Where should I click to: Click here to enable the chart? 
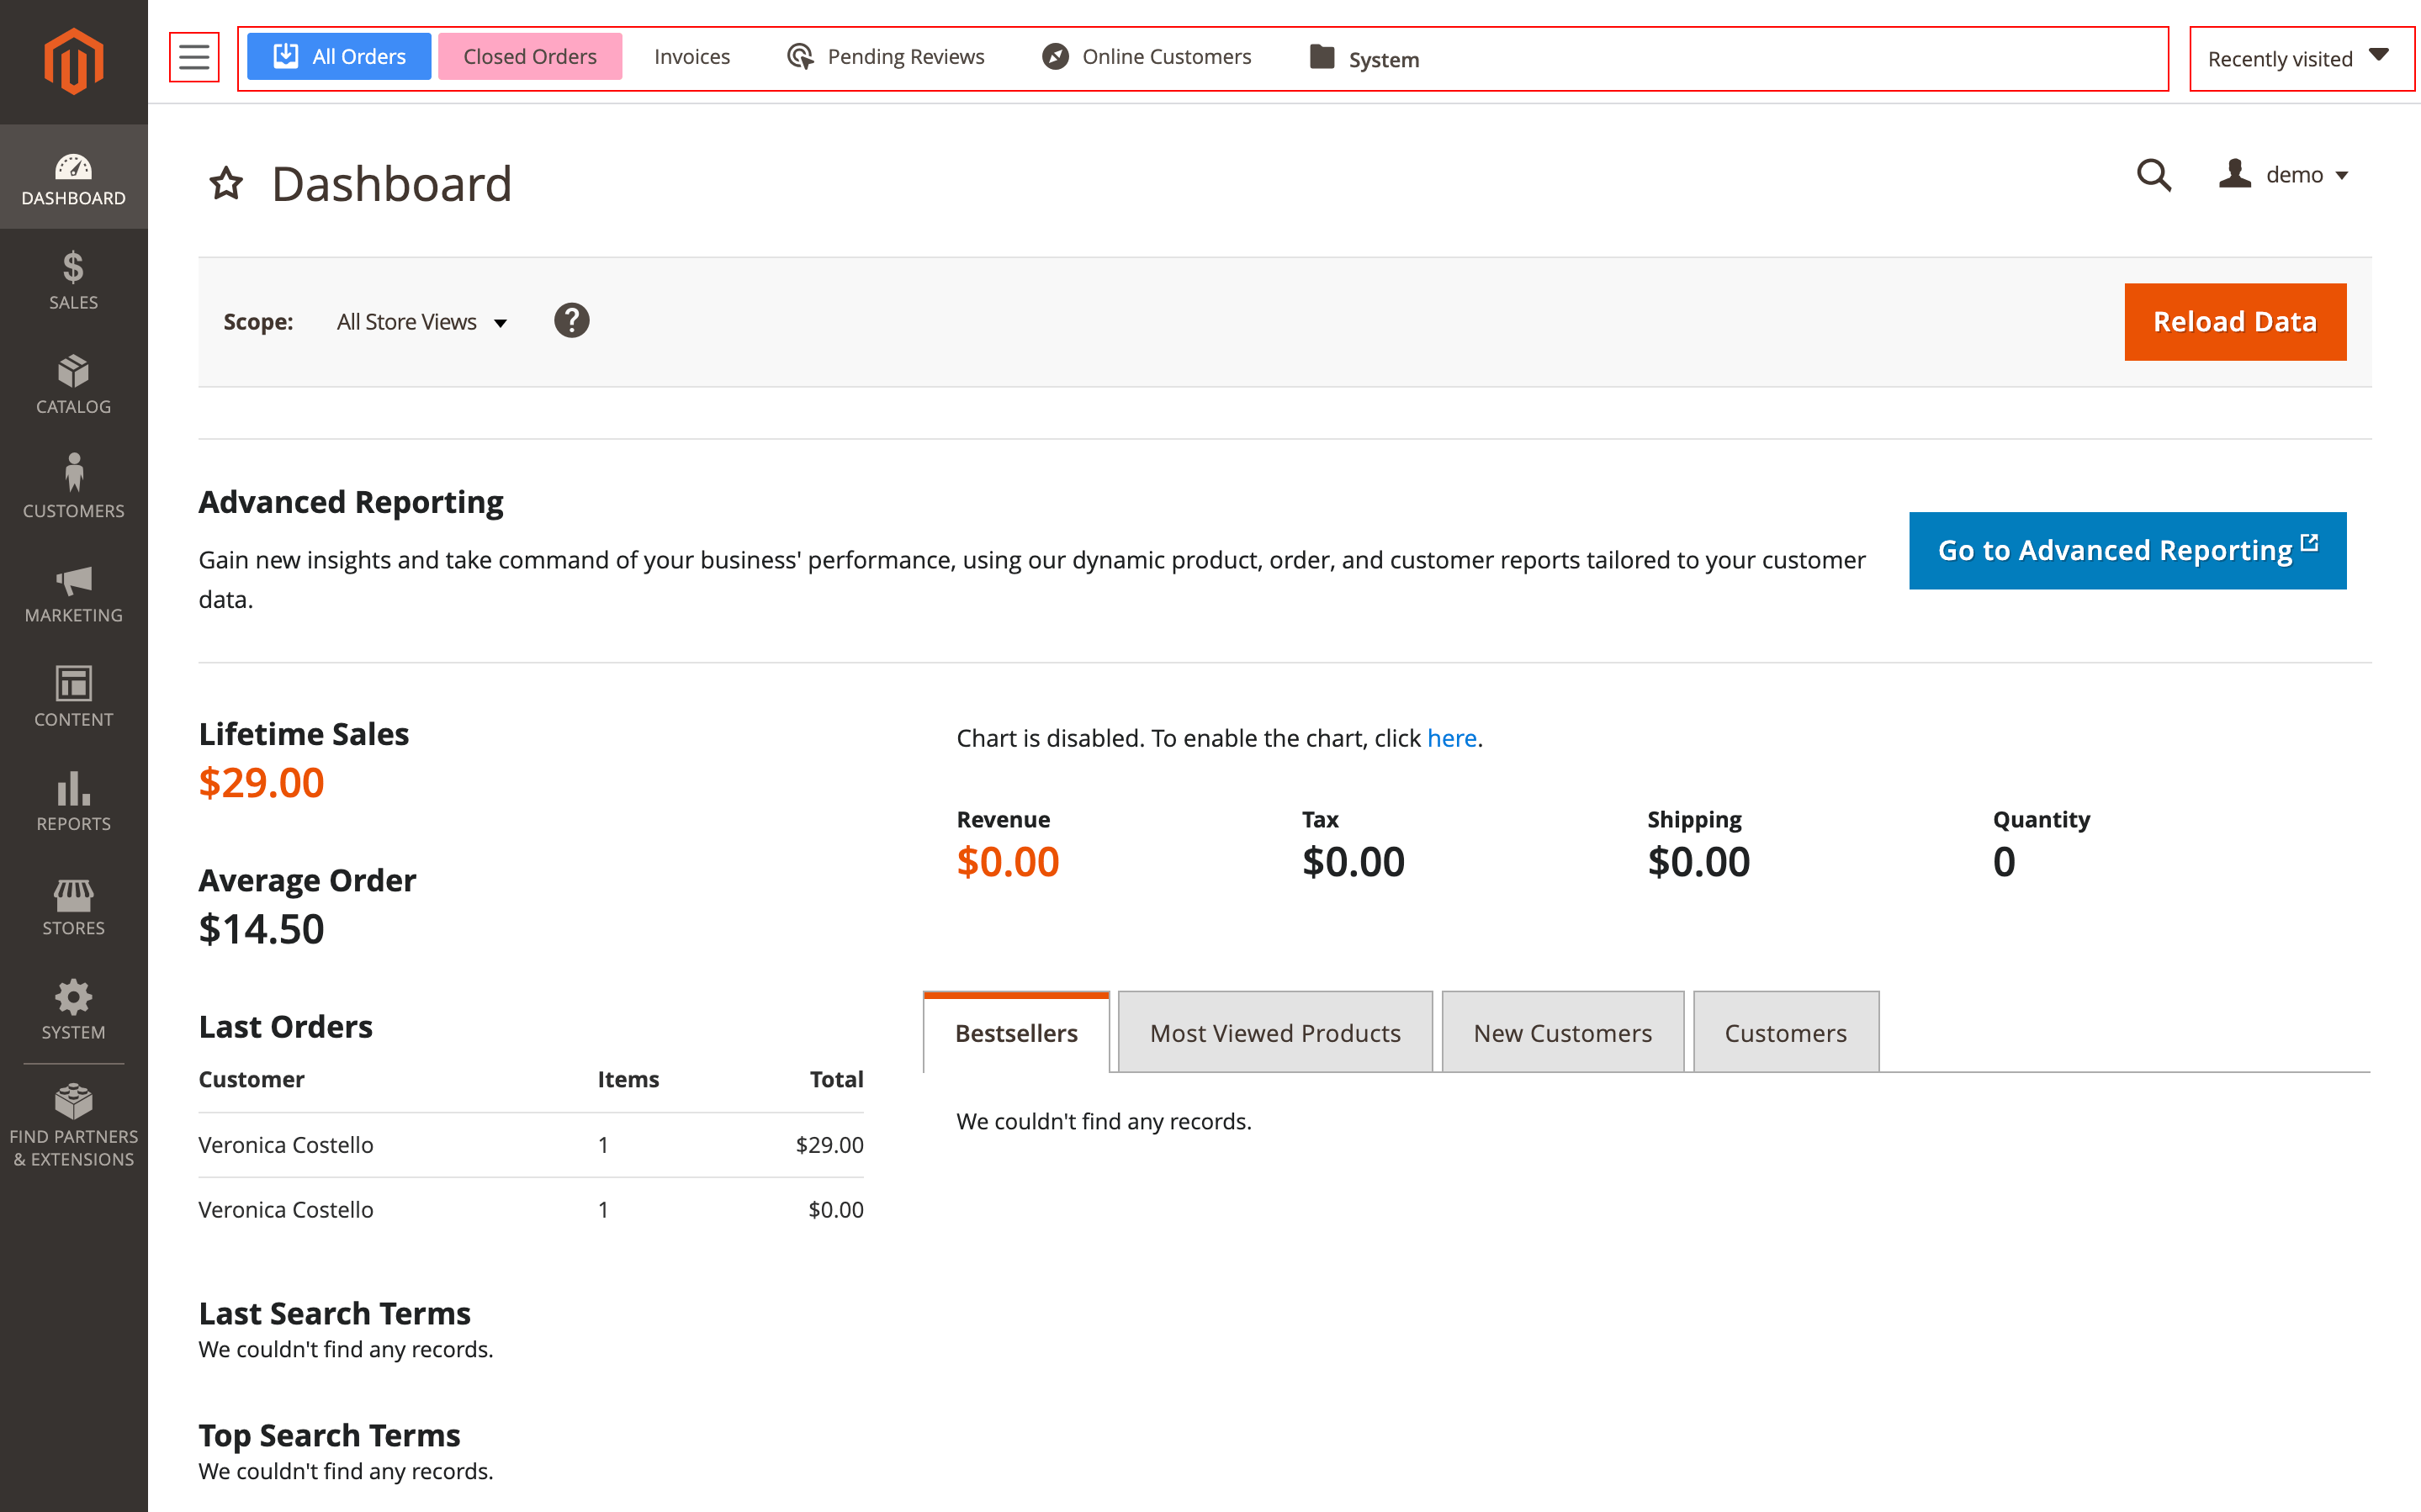pos(1452,738)
